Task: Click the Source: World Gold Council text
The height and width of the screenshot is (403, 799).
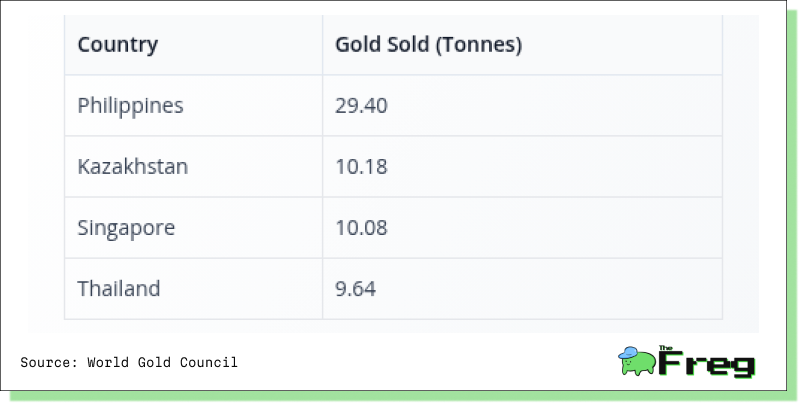Action: pos(129,362)
